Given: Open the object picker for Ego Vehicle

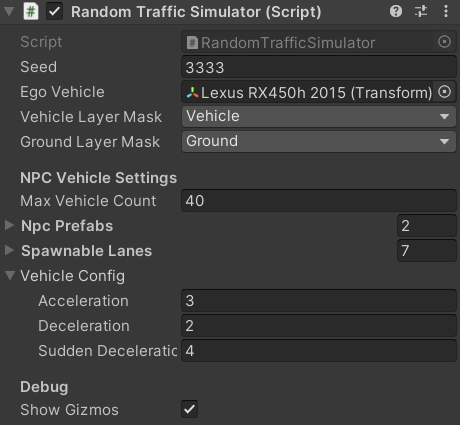Looking at the screenshot, I should pos(444,92).
